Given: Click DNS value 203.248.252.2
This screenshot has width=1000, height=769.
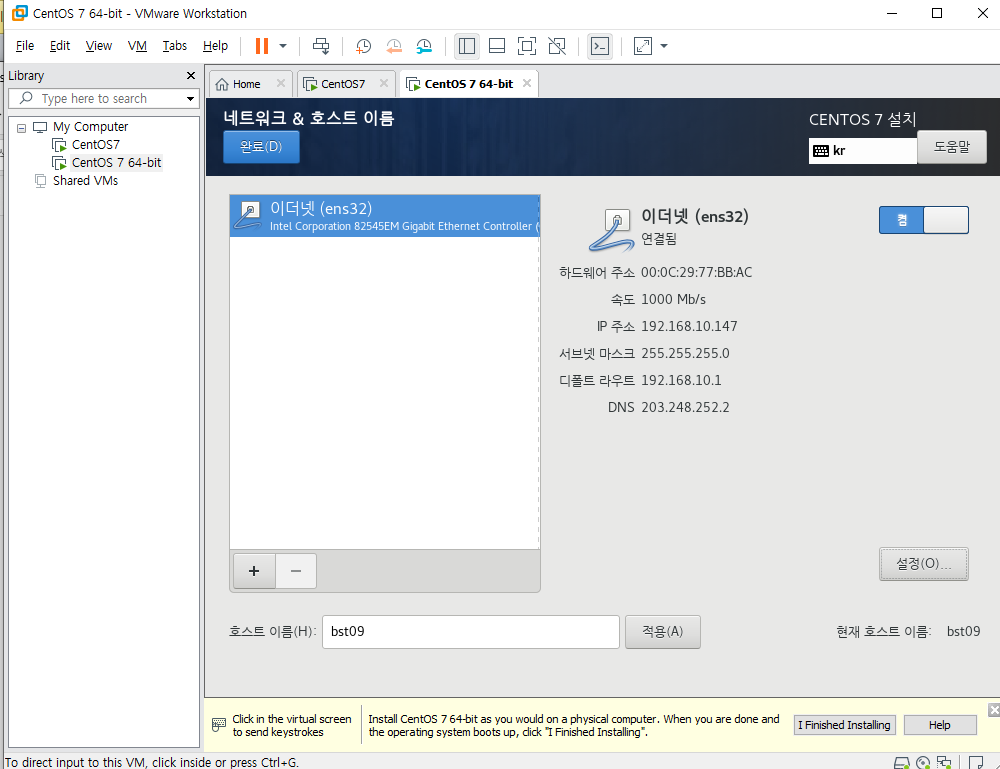Looking at the screenshot, I should click(686, 407).
